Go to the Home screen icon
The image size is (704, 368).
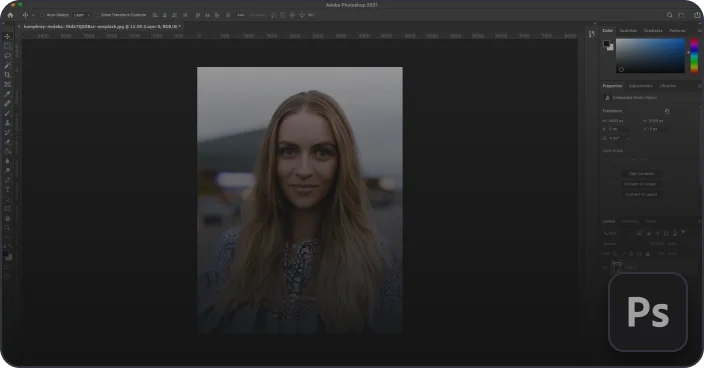click(x=10, y=15)
